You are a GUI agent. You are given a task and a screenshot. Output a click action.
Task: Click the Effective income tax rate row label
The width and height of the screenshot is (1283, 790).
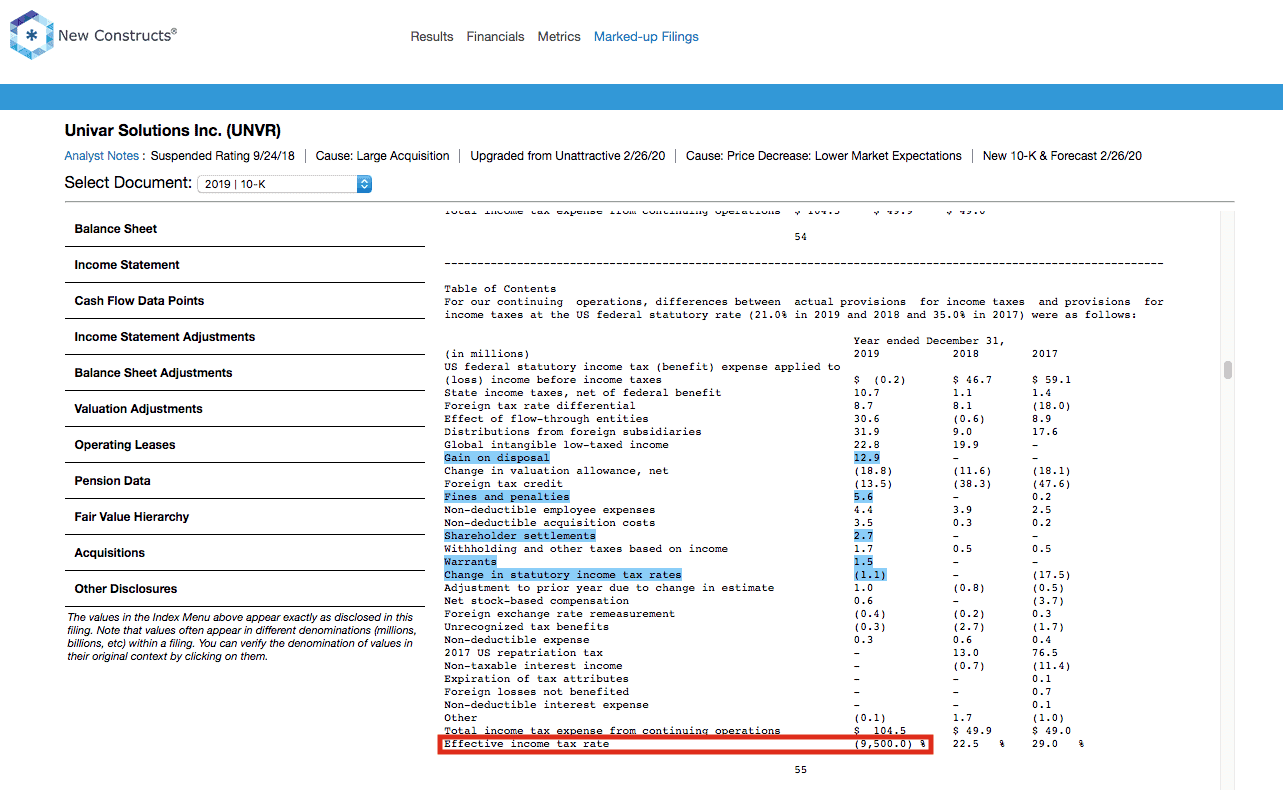click(x=527, y=744)
